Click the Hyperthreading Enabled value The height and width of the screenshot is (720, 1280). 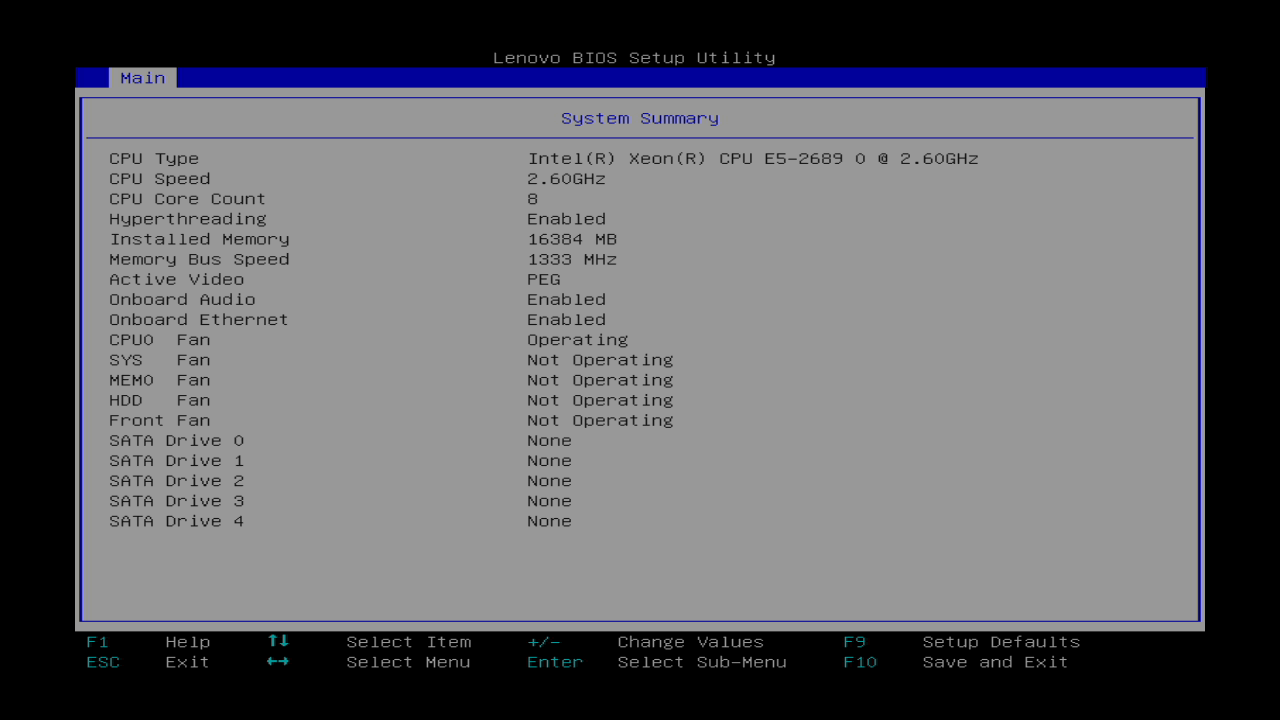pos(566,218)
